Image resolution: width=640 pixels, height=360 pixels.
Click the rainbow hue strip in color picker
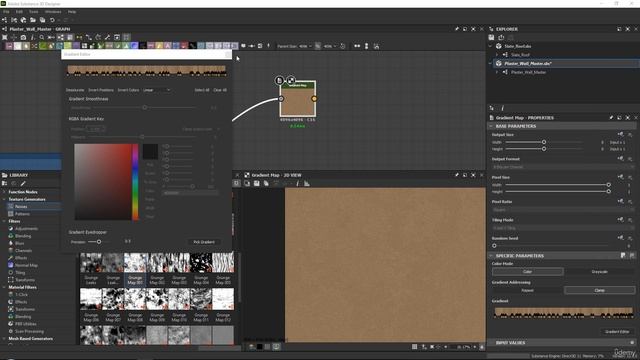click(135, 182)
